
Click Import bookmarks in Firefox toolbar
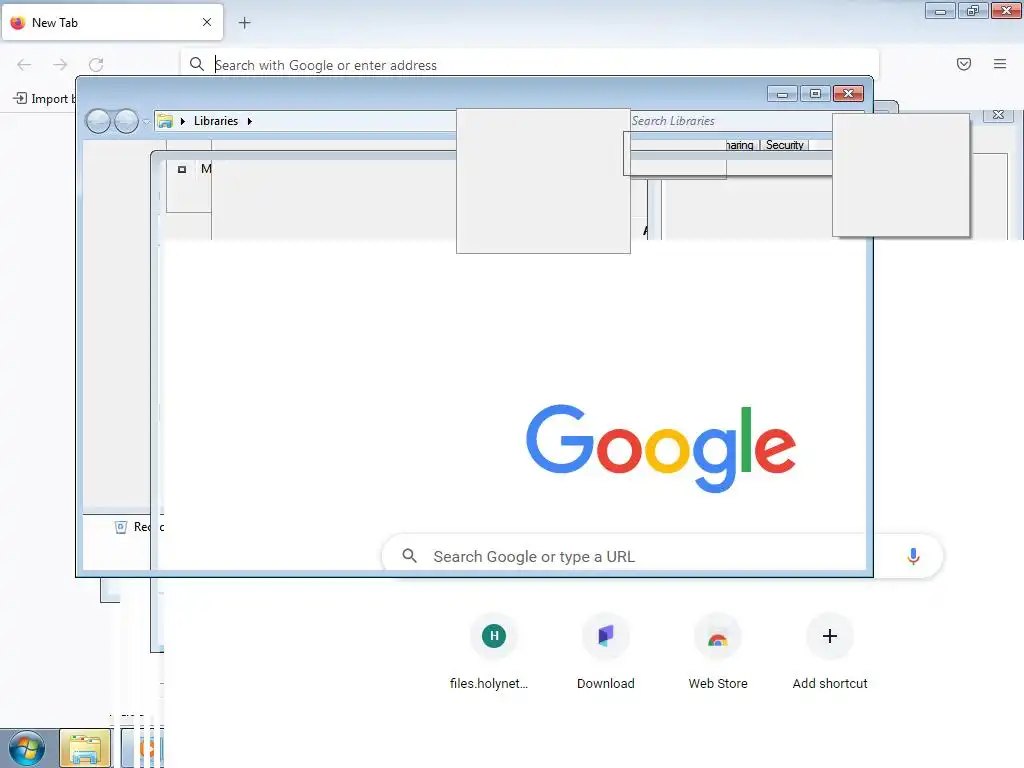tap(43, 99)
